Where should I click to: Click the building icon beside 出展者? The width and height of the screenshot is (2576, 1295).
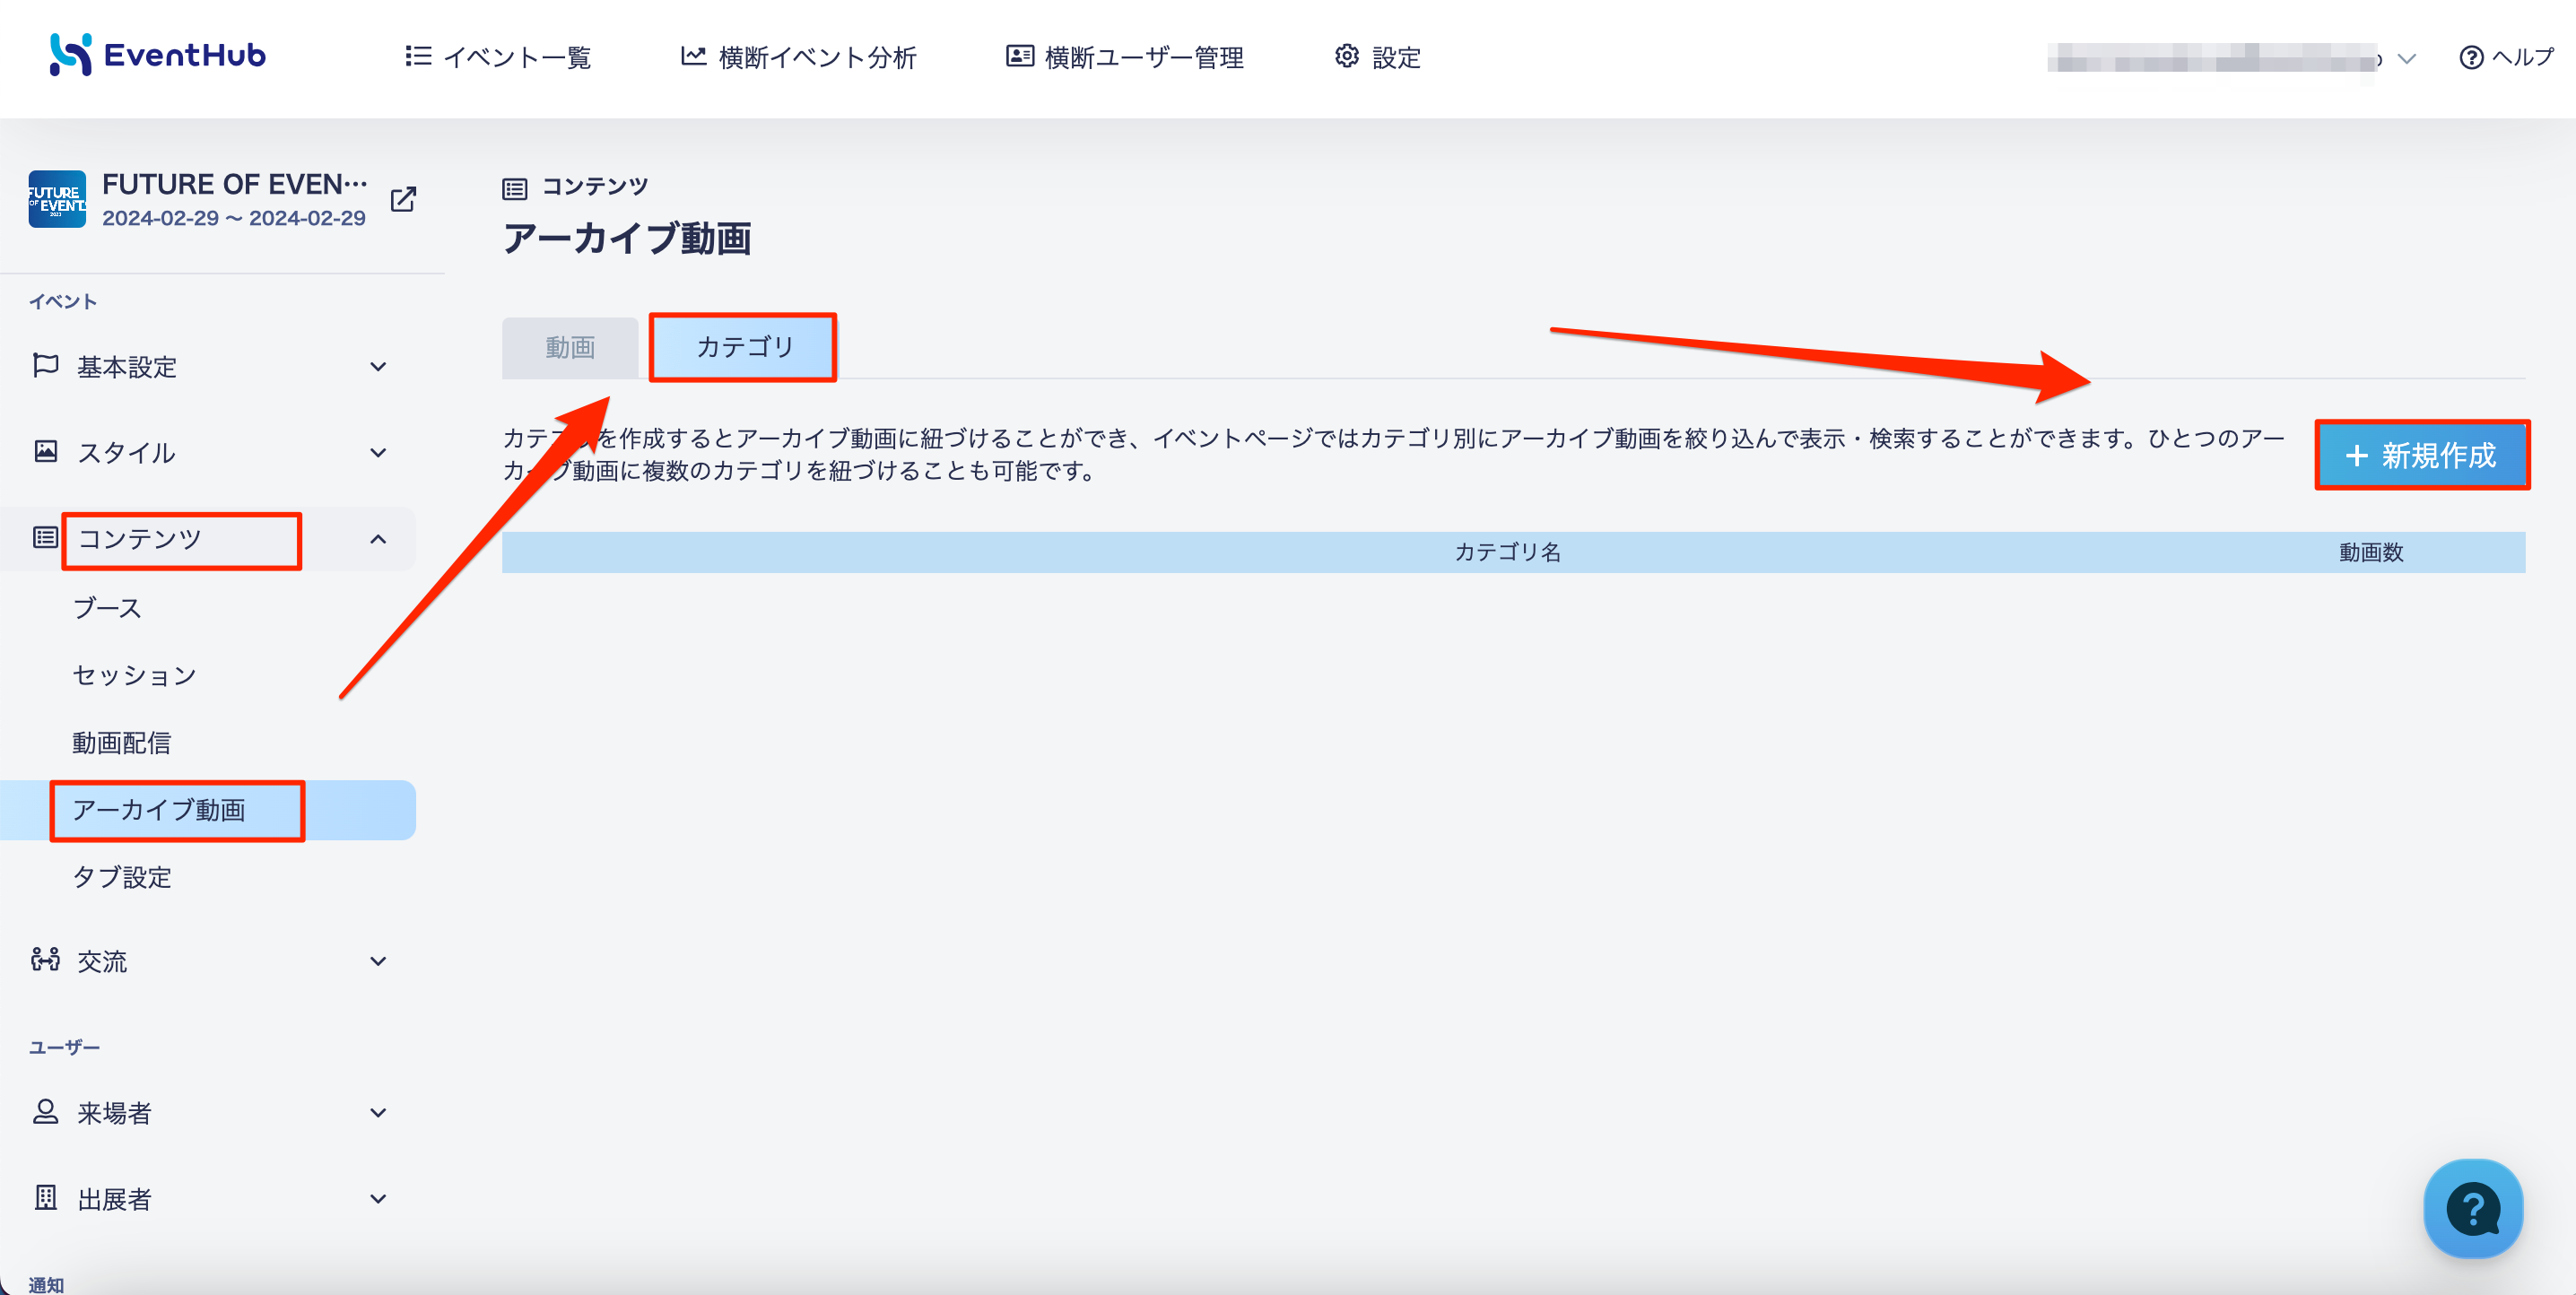45,1198
